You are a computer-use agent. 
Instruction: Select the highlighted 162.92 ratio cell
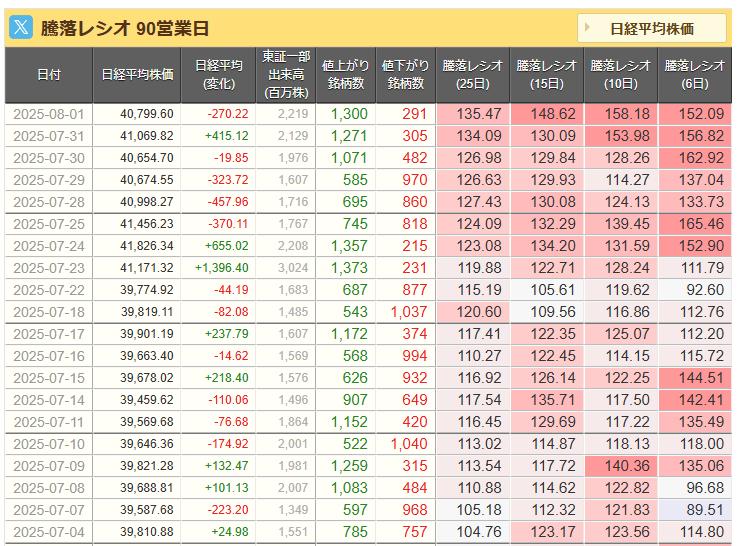point(694,158)
